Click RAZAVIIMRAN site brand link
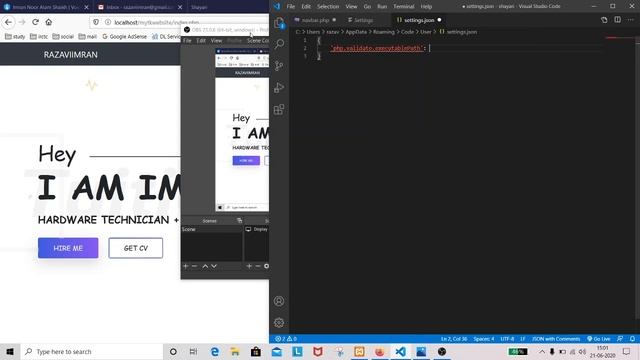The height and width of the screenshot is (360, 640). 71,55
